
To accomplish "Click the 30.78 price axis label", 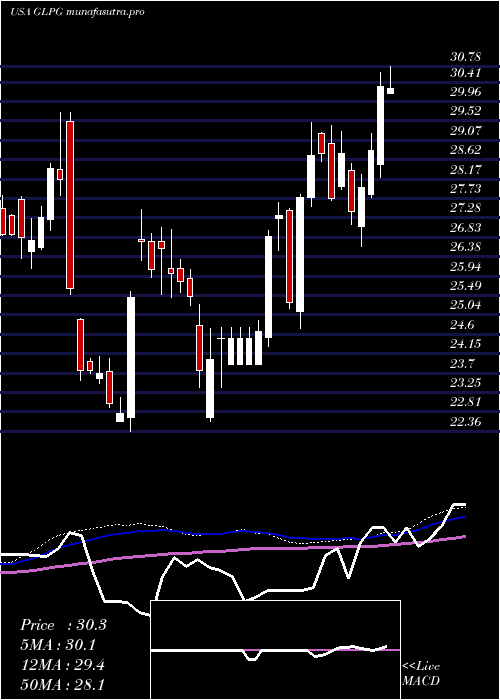I will pos(466,57).
